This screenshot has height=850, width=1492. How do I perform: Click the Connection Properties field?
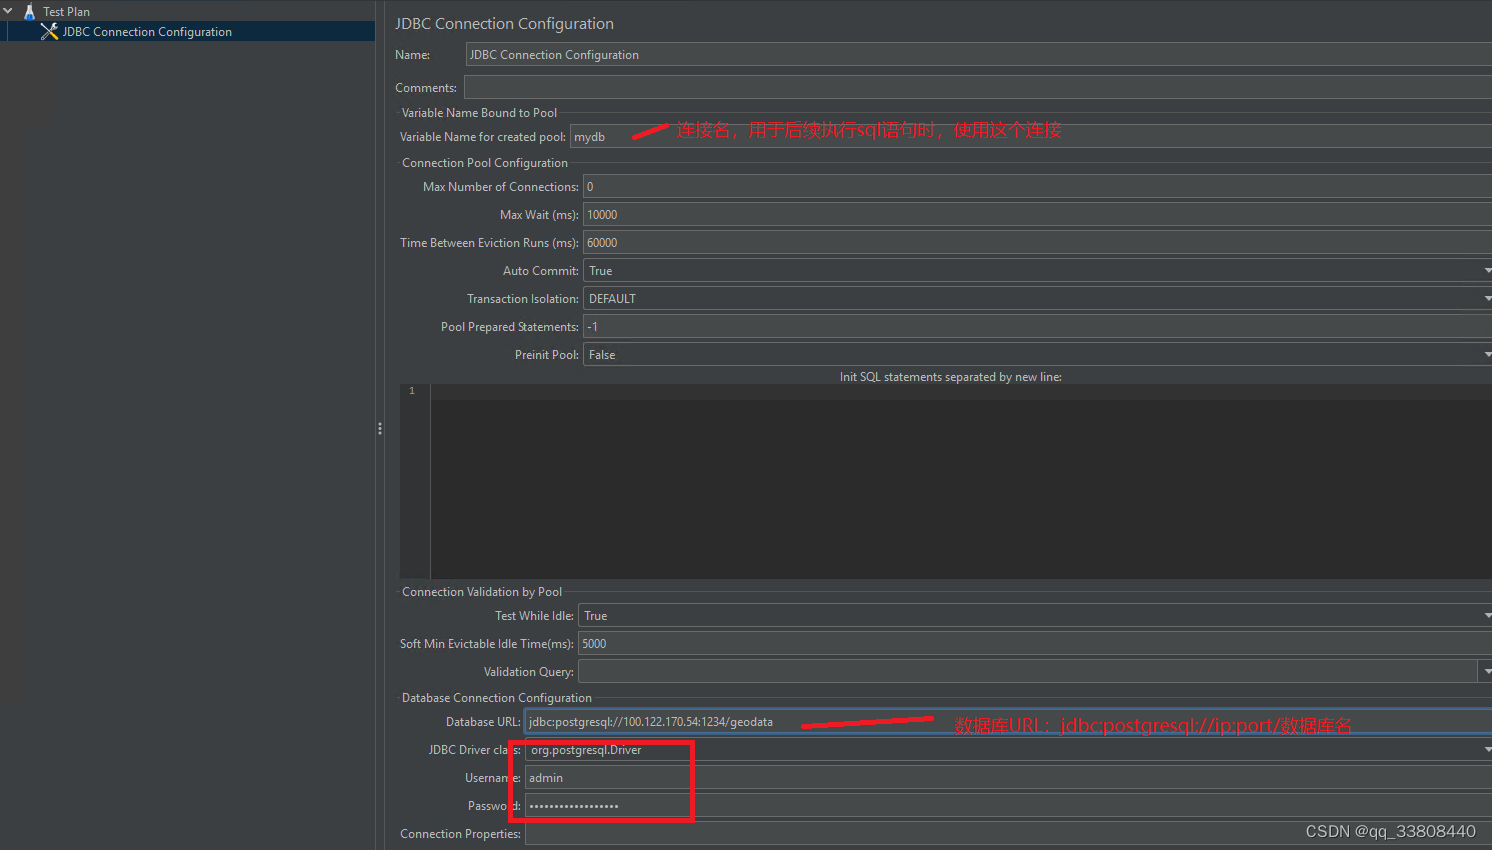(x=1008, y=834)
